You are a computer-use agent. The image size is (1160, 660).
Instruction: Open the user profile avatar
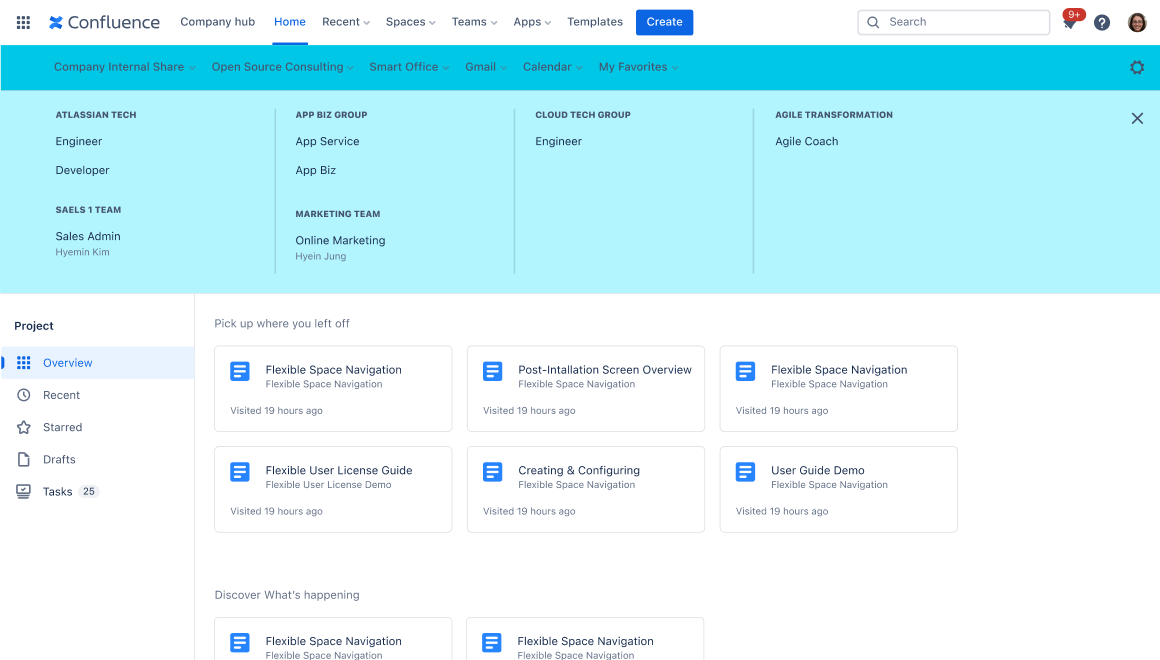click(x=1137, y=22)
